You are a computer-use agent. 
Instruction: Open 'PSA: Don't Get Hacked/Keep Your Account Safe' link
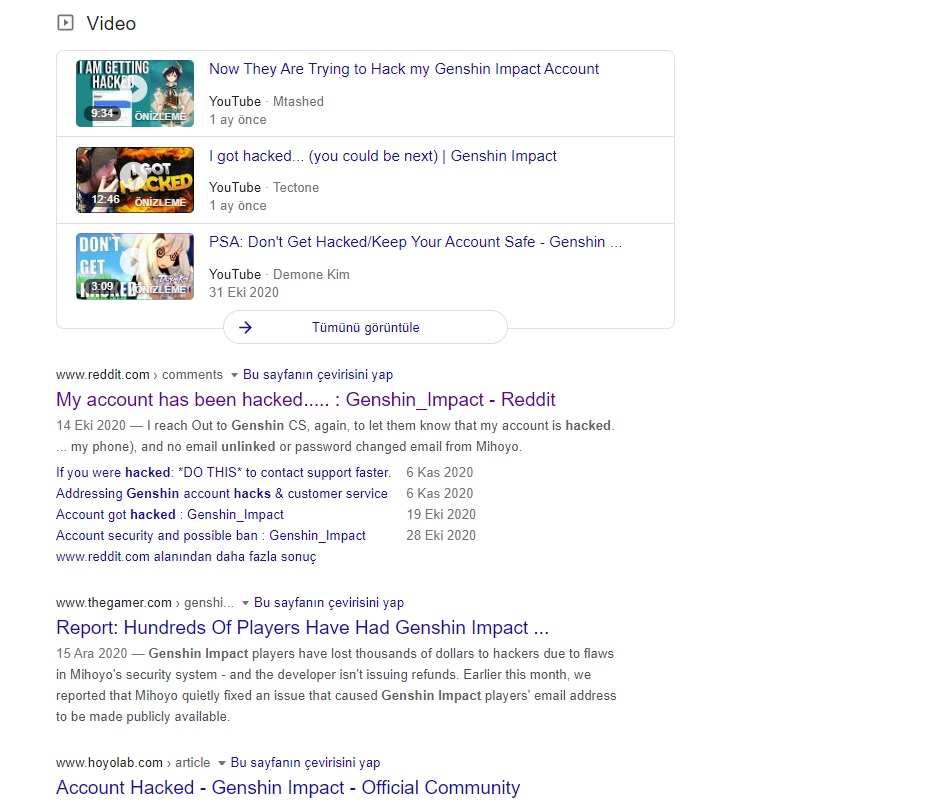[x=415, y=242]
